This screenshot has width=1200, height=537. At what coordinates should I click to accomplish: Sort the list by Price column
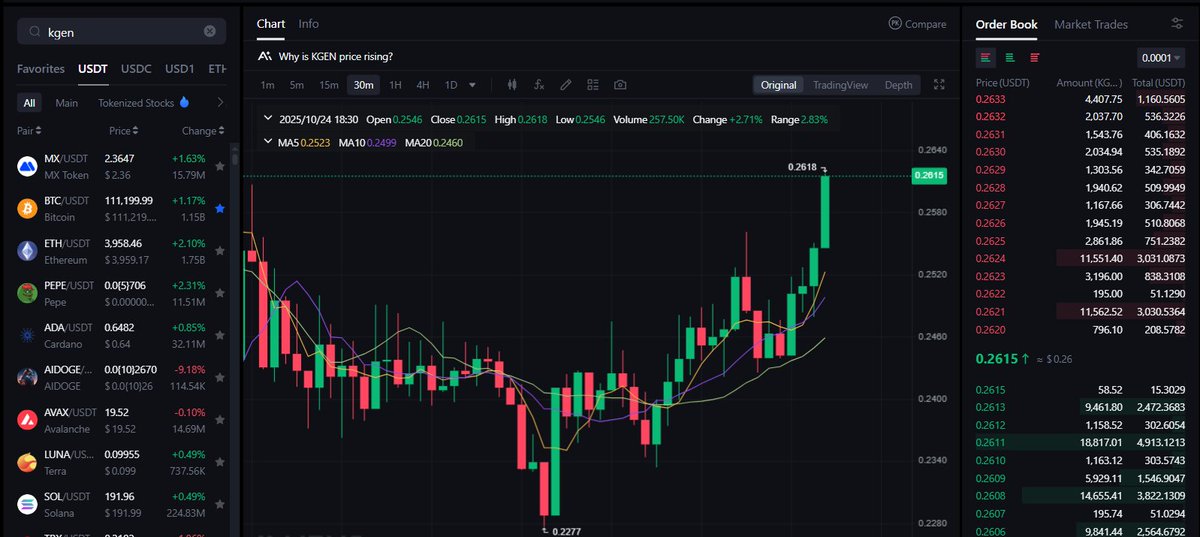[x=123, y=131]
